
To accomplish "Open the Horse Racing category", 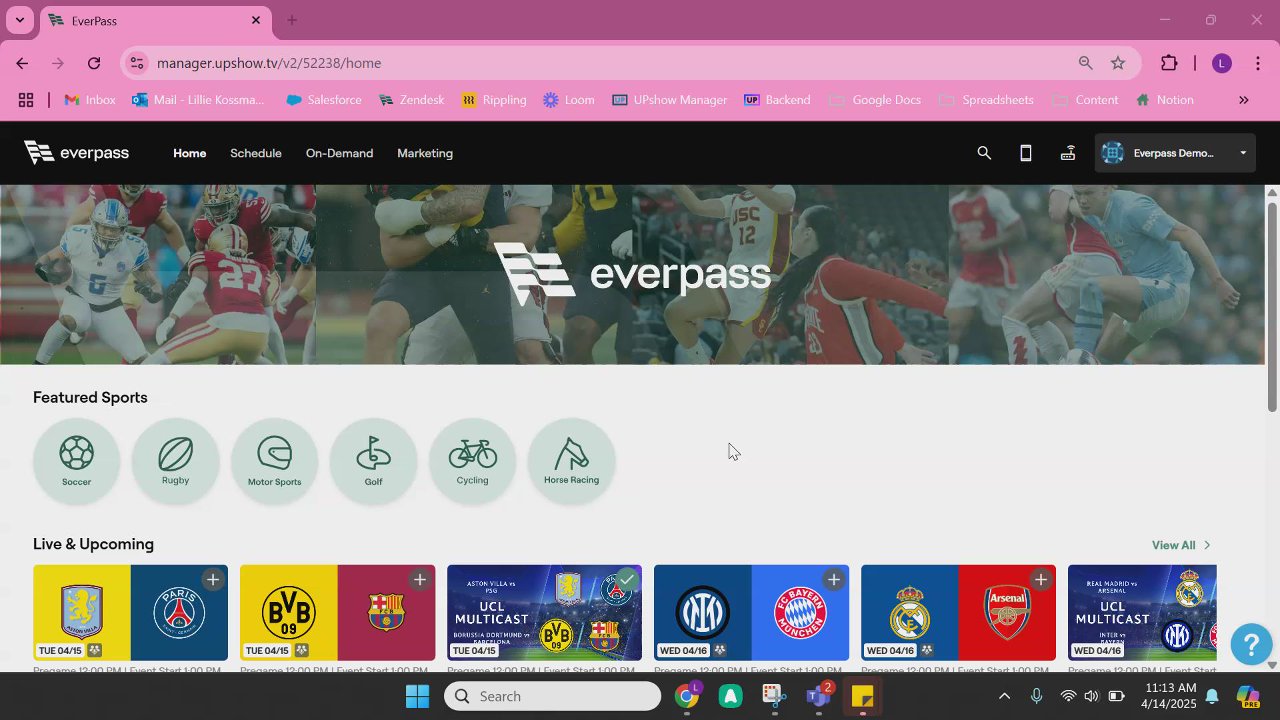I will [x=571, y=461].
